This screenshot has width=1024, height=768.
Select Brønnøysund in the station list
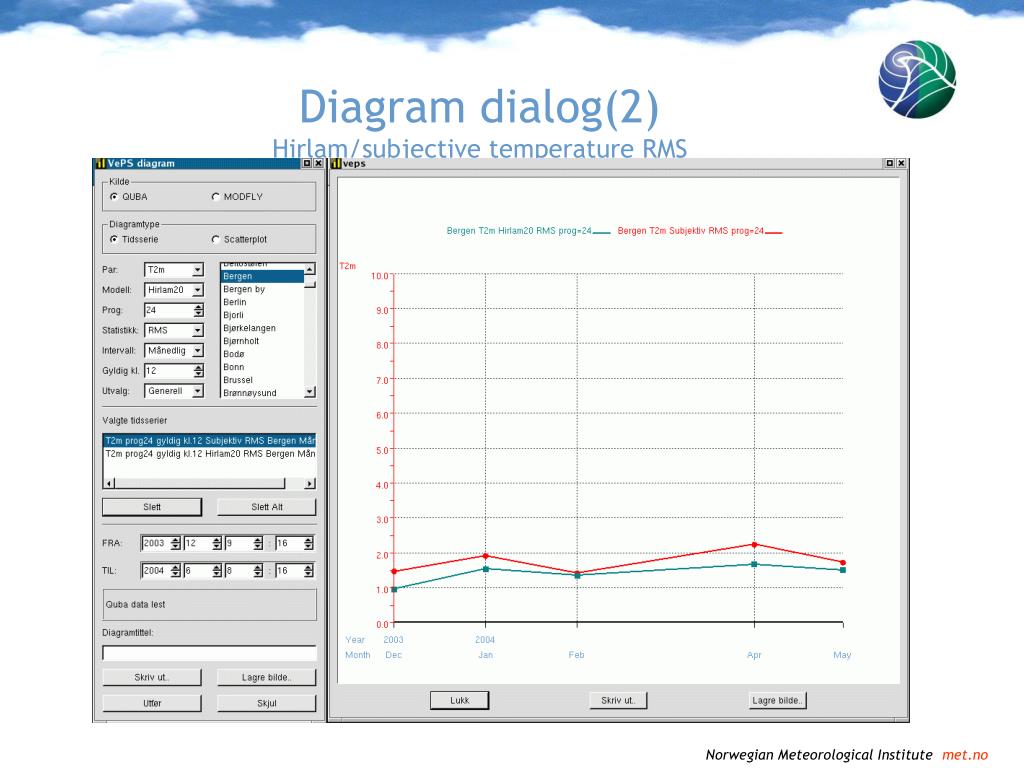262,393
